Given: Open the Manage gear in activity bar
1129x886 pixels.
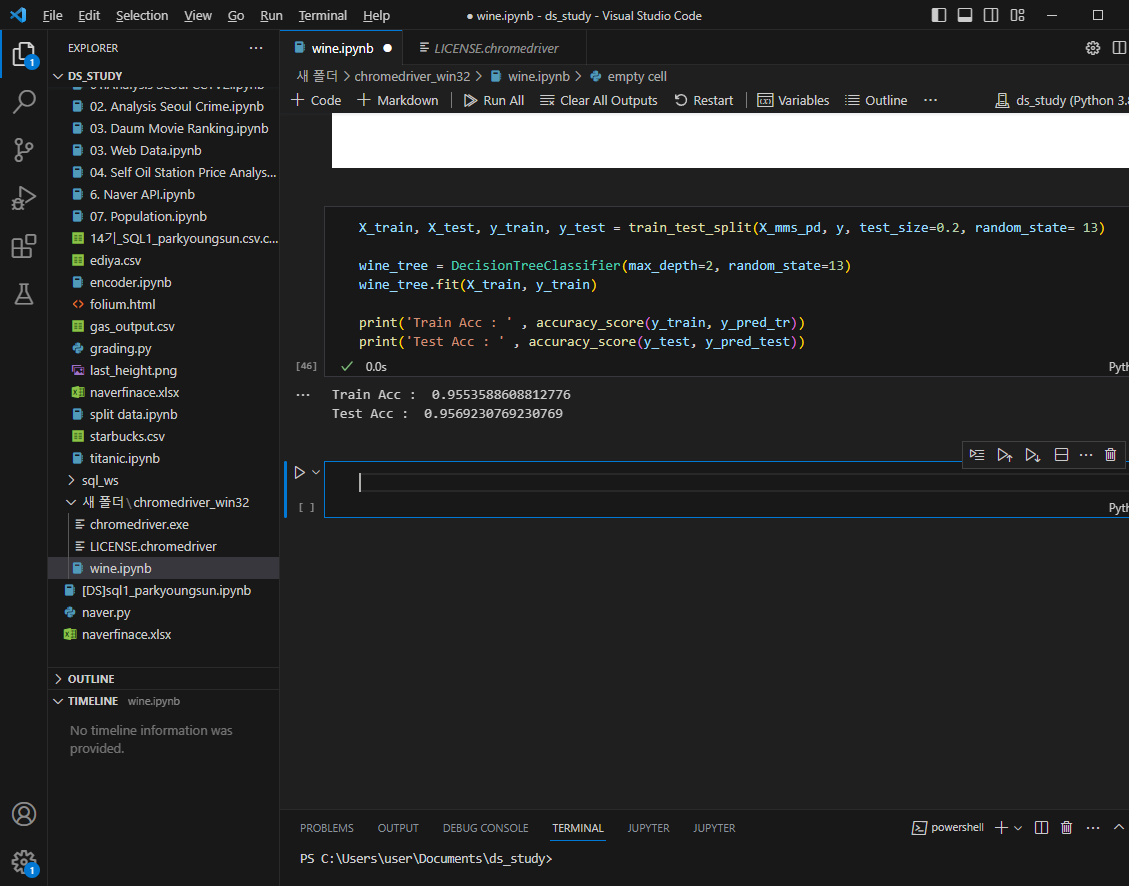Looking at the screenshot, I should [x=24, y=862].
